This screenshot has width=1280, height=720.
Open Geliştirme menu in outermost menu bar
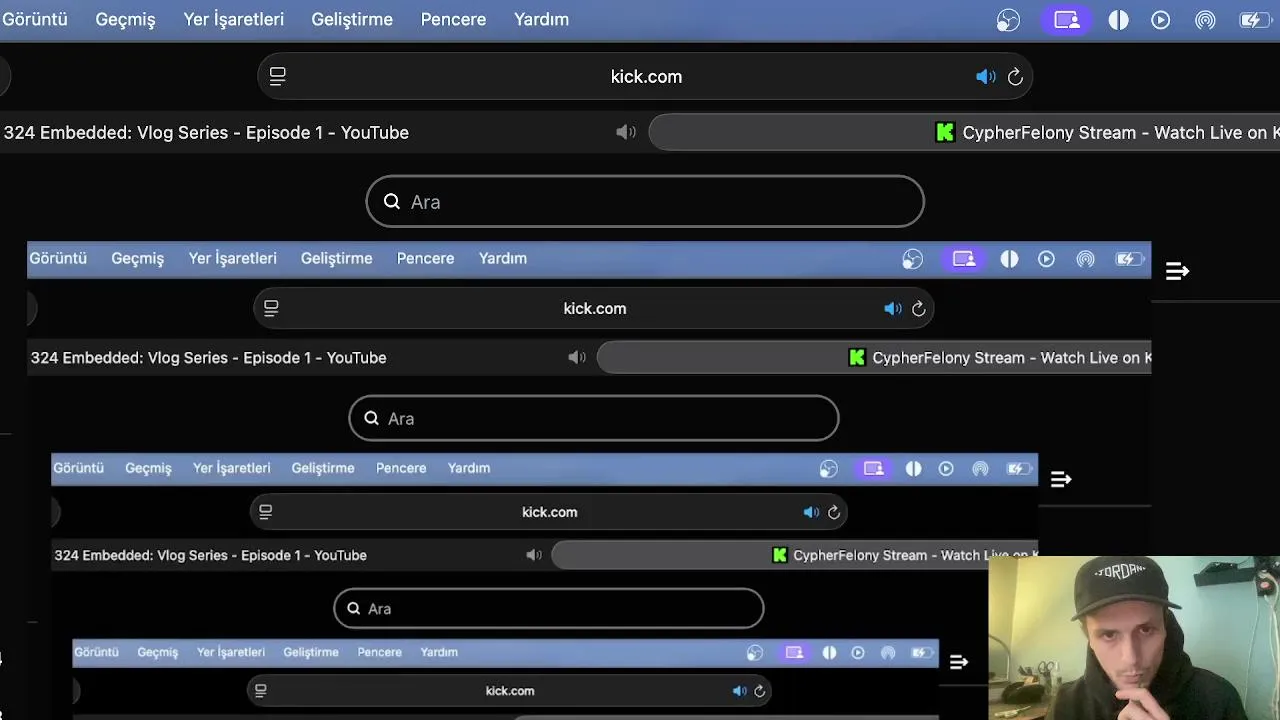click(352, 19)
